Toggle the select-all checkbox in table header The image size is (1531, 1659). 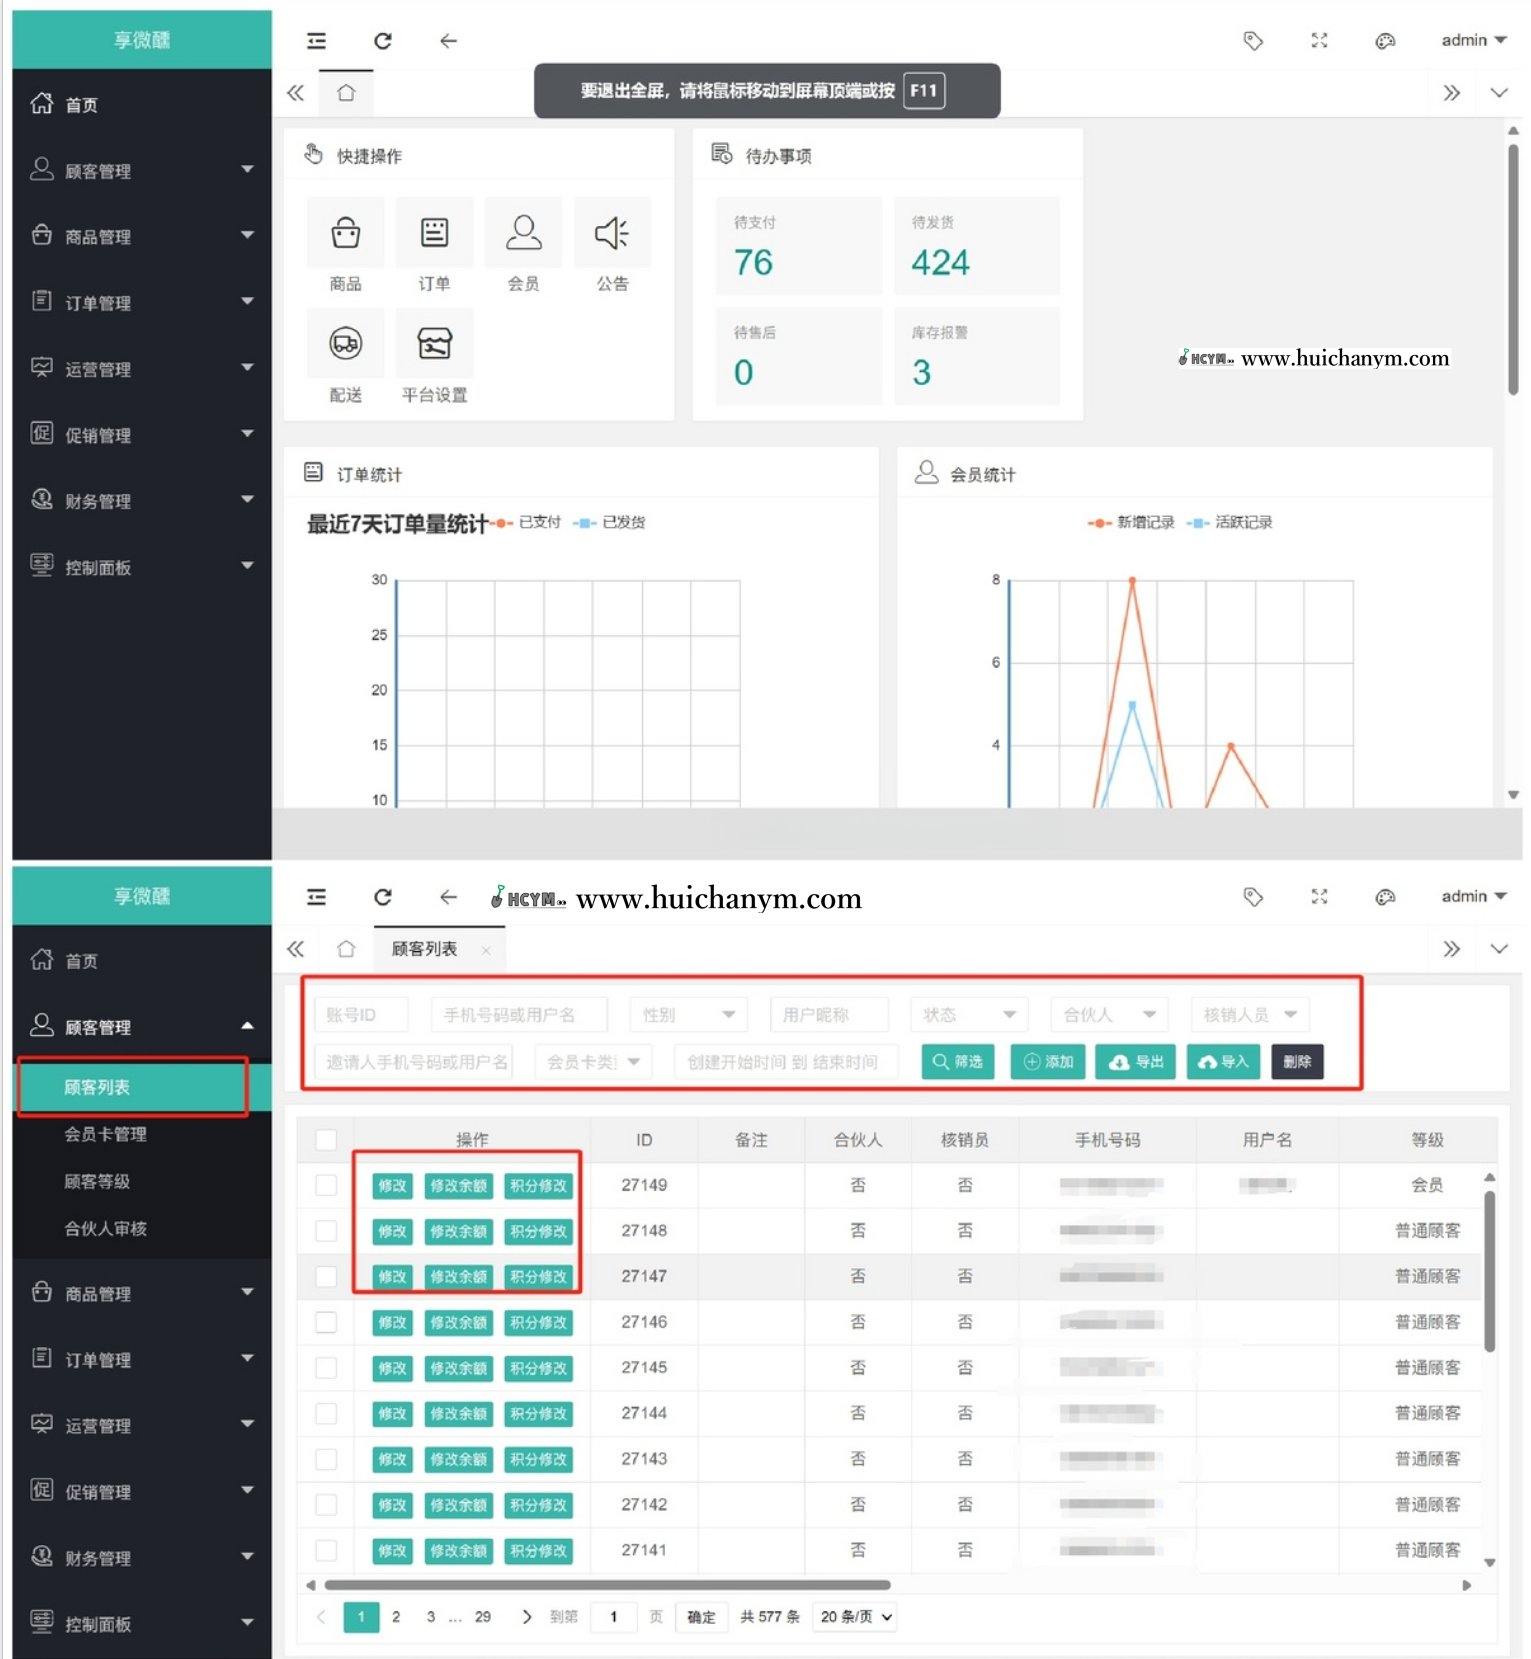click(326, 1140)
